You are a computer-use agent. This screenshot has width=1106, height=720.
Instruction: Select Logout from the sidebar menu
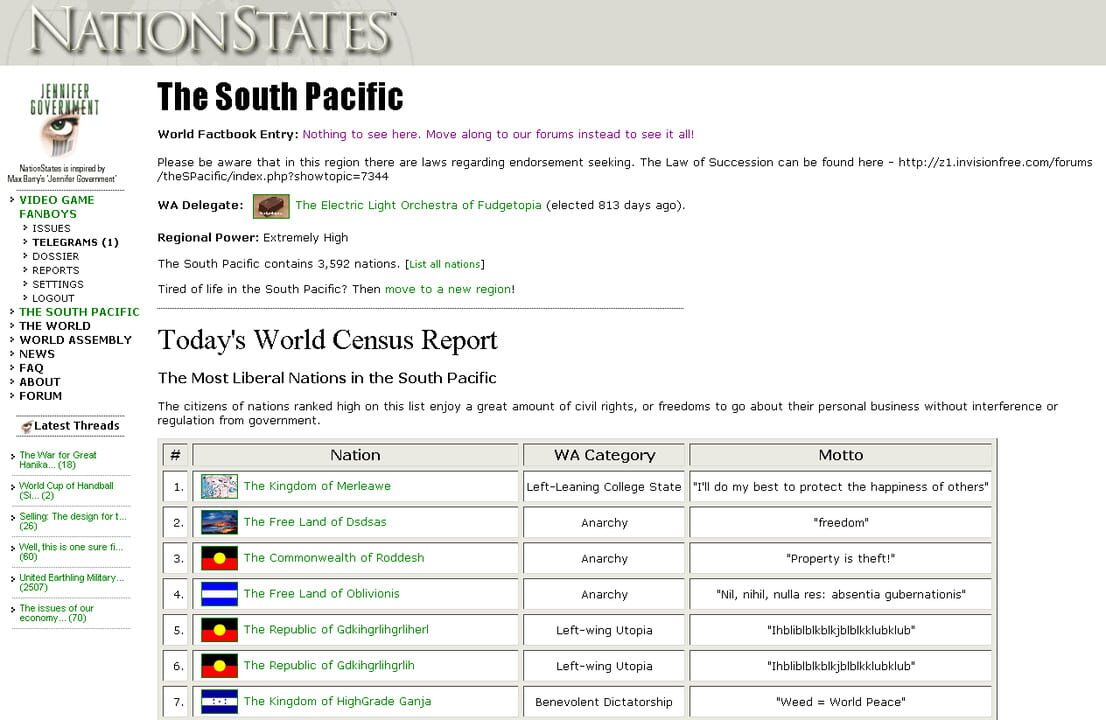pos(53,298)
